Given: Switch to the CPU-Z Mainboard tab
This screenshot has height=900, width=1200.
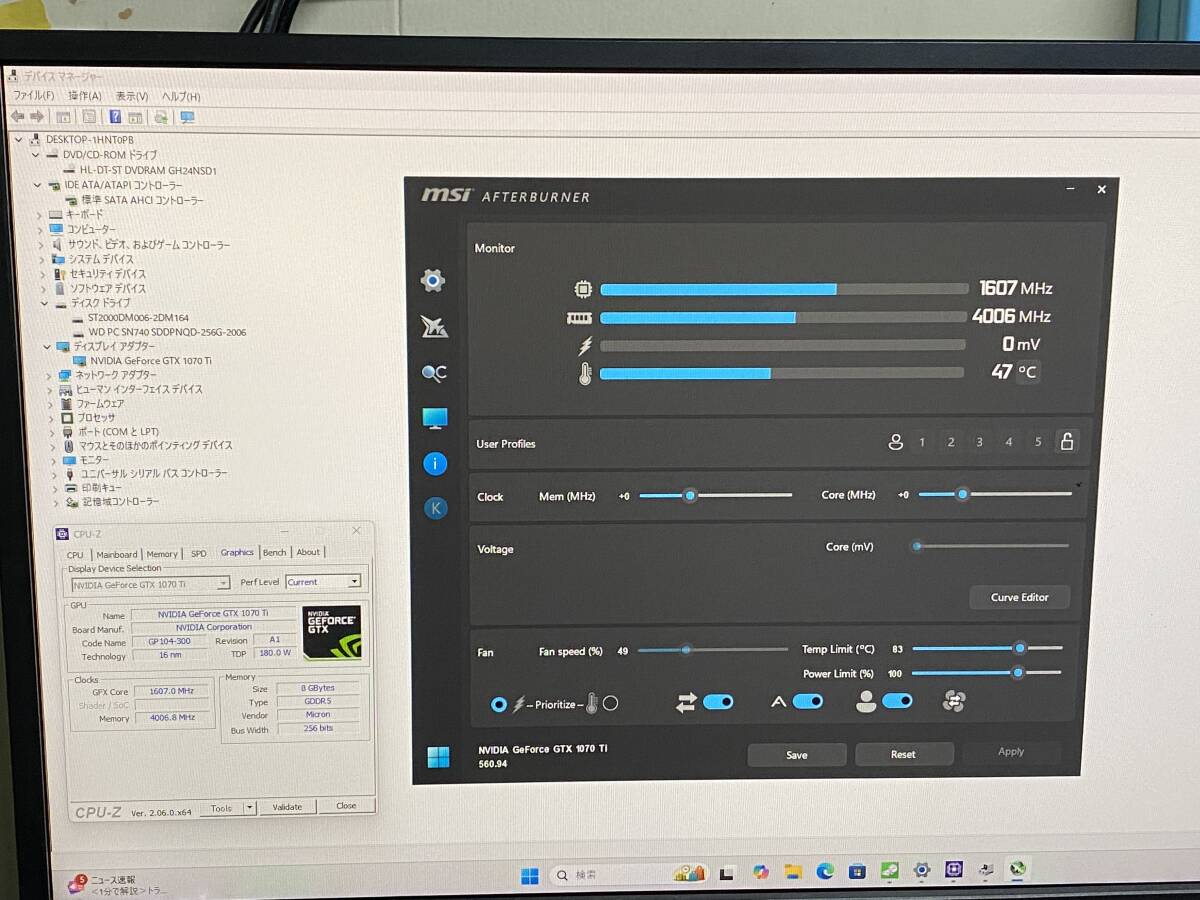Looking at the screenshot, I should (x=117, y=554).
